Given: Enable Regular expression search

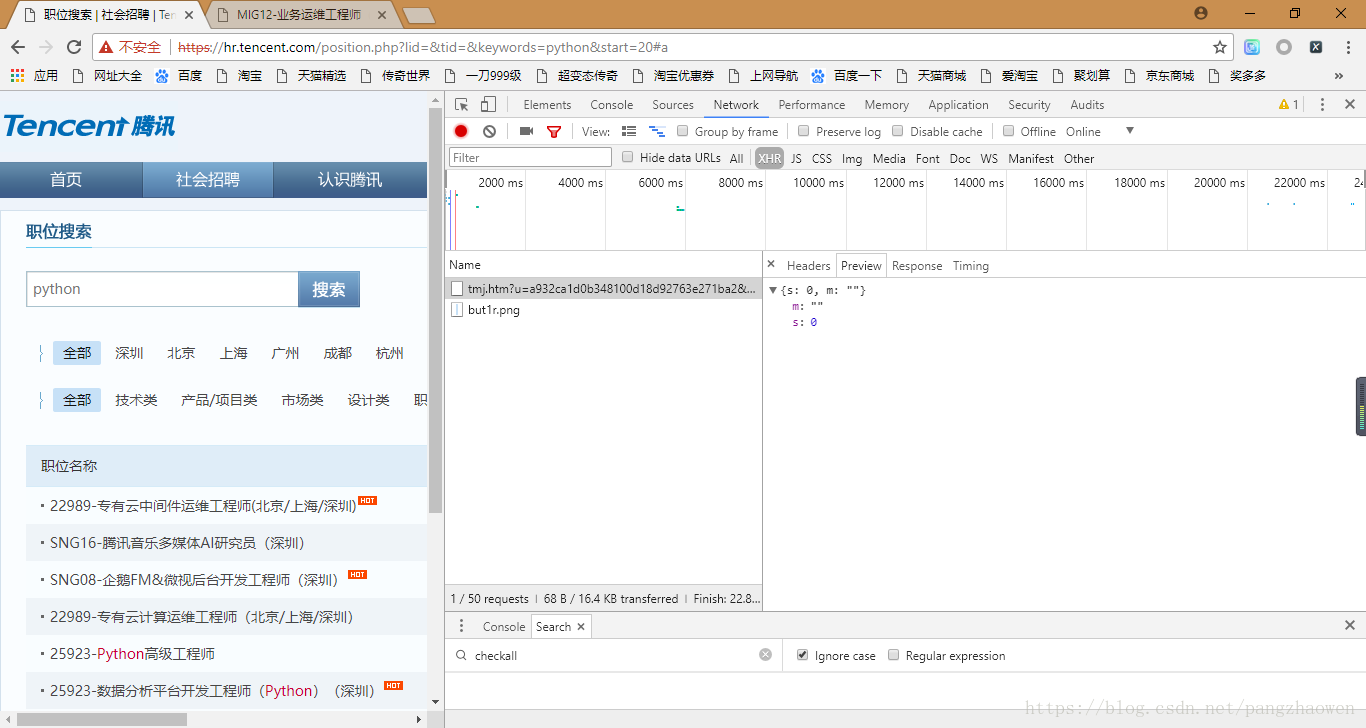Looking at the screenshot, I should [894, 655].
